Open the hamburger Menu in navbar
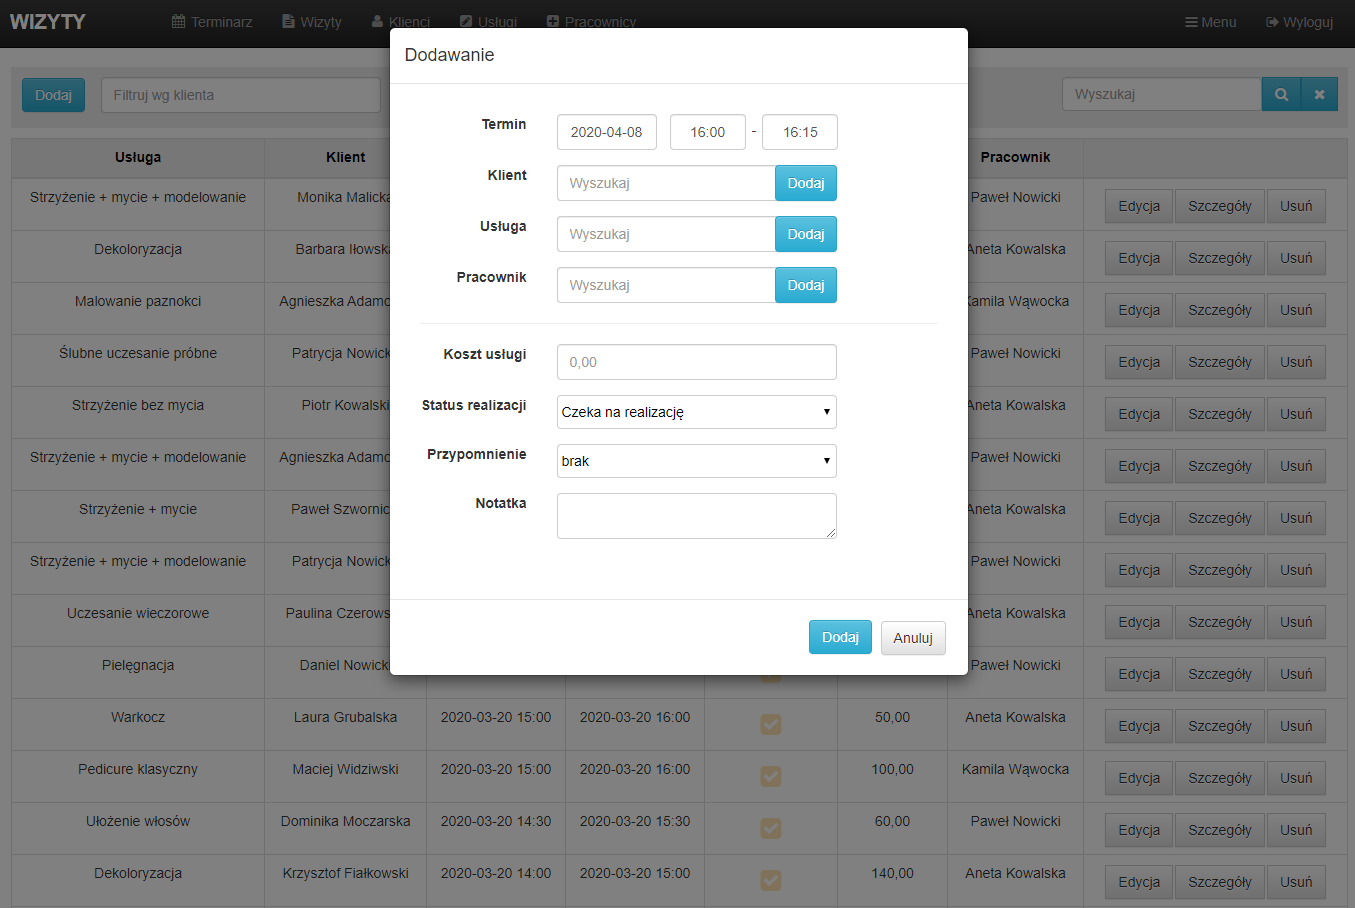 coord(1210,22)
